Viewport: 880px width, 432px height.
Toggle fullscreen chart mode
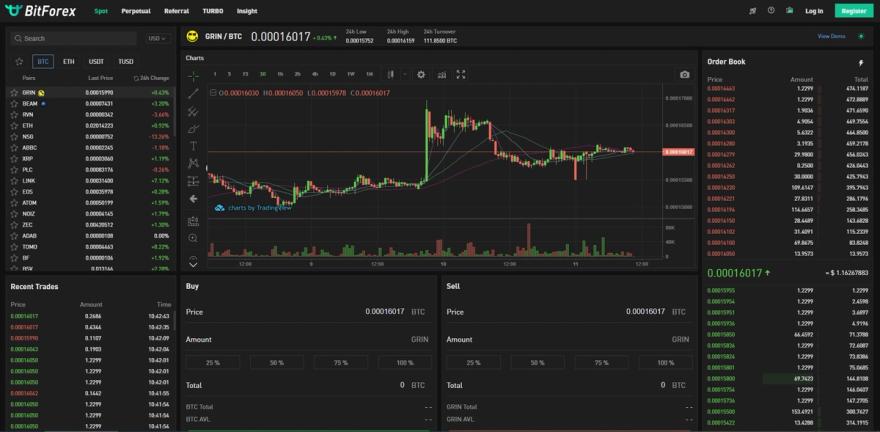point(461,75)
